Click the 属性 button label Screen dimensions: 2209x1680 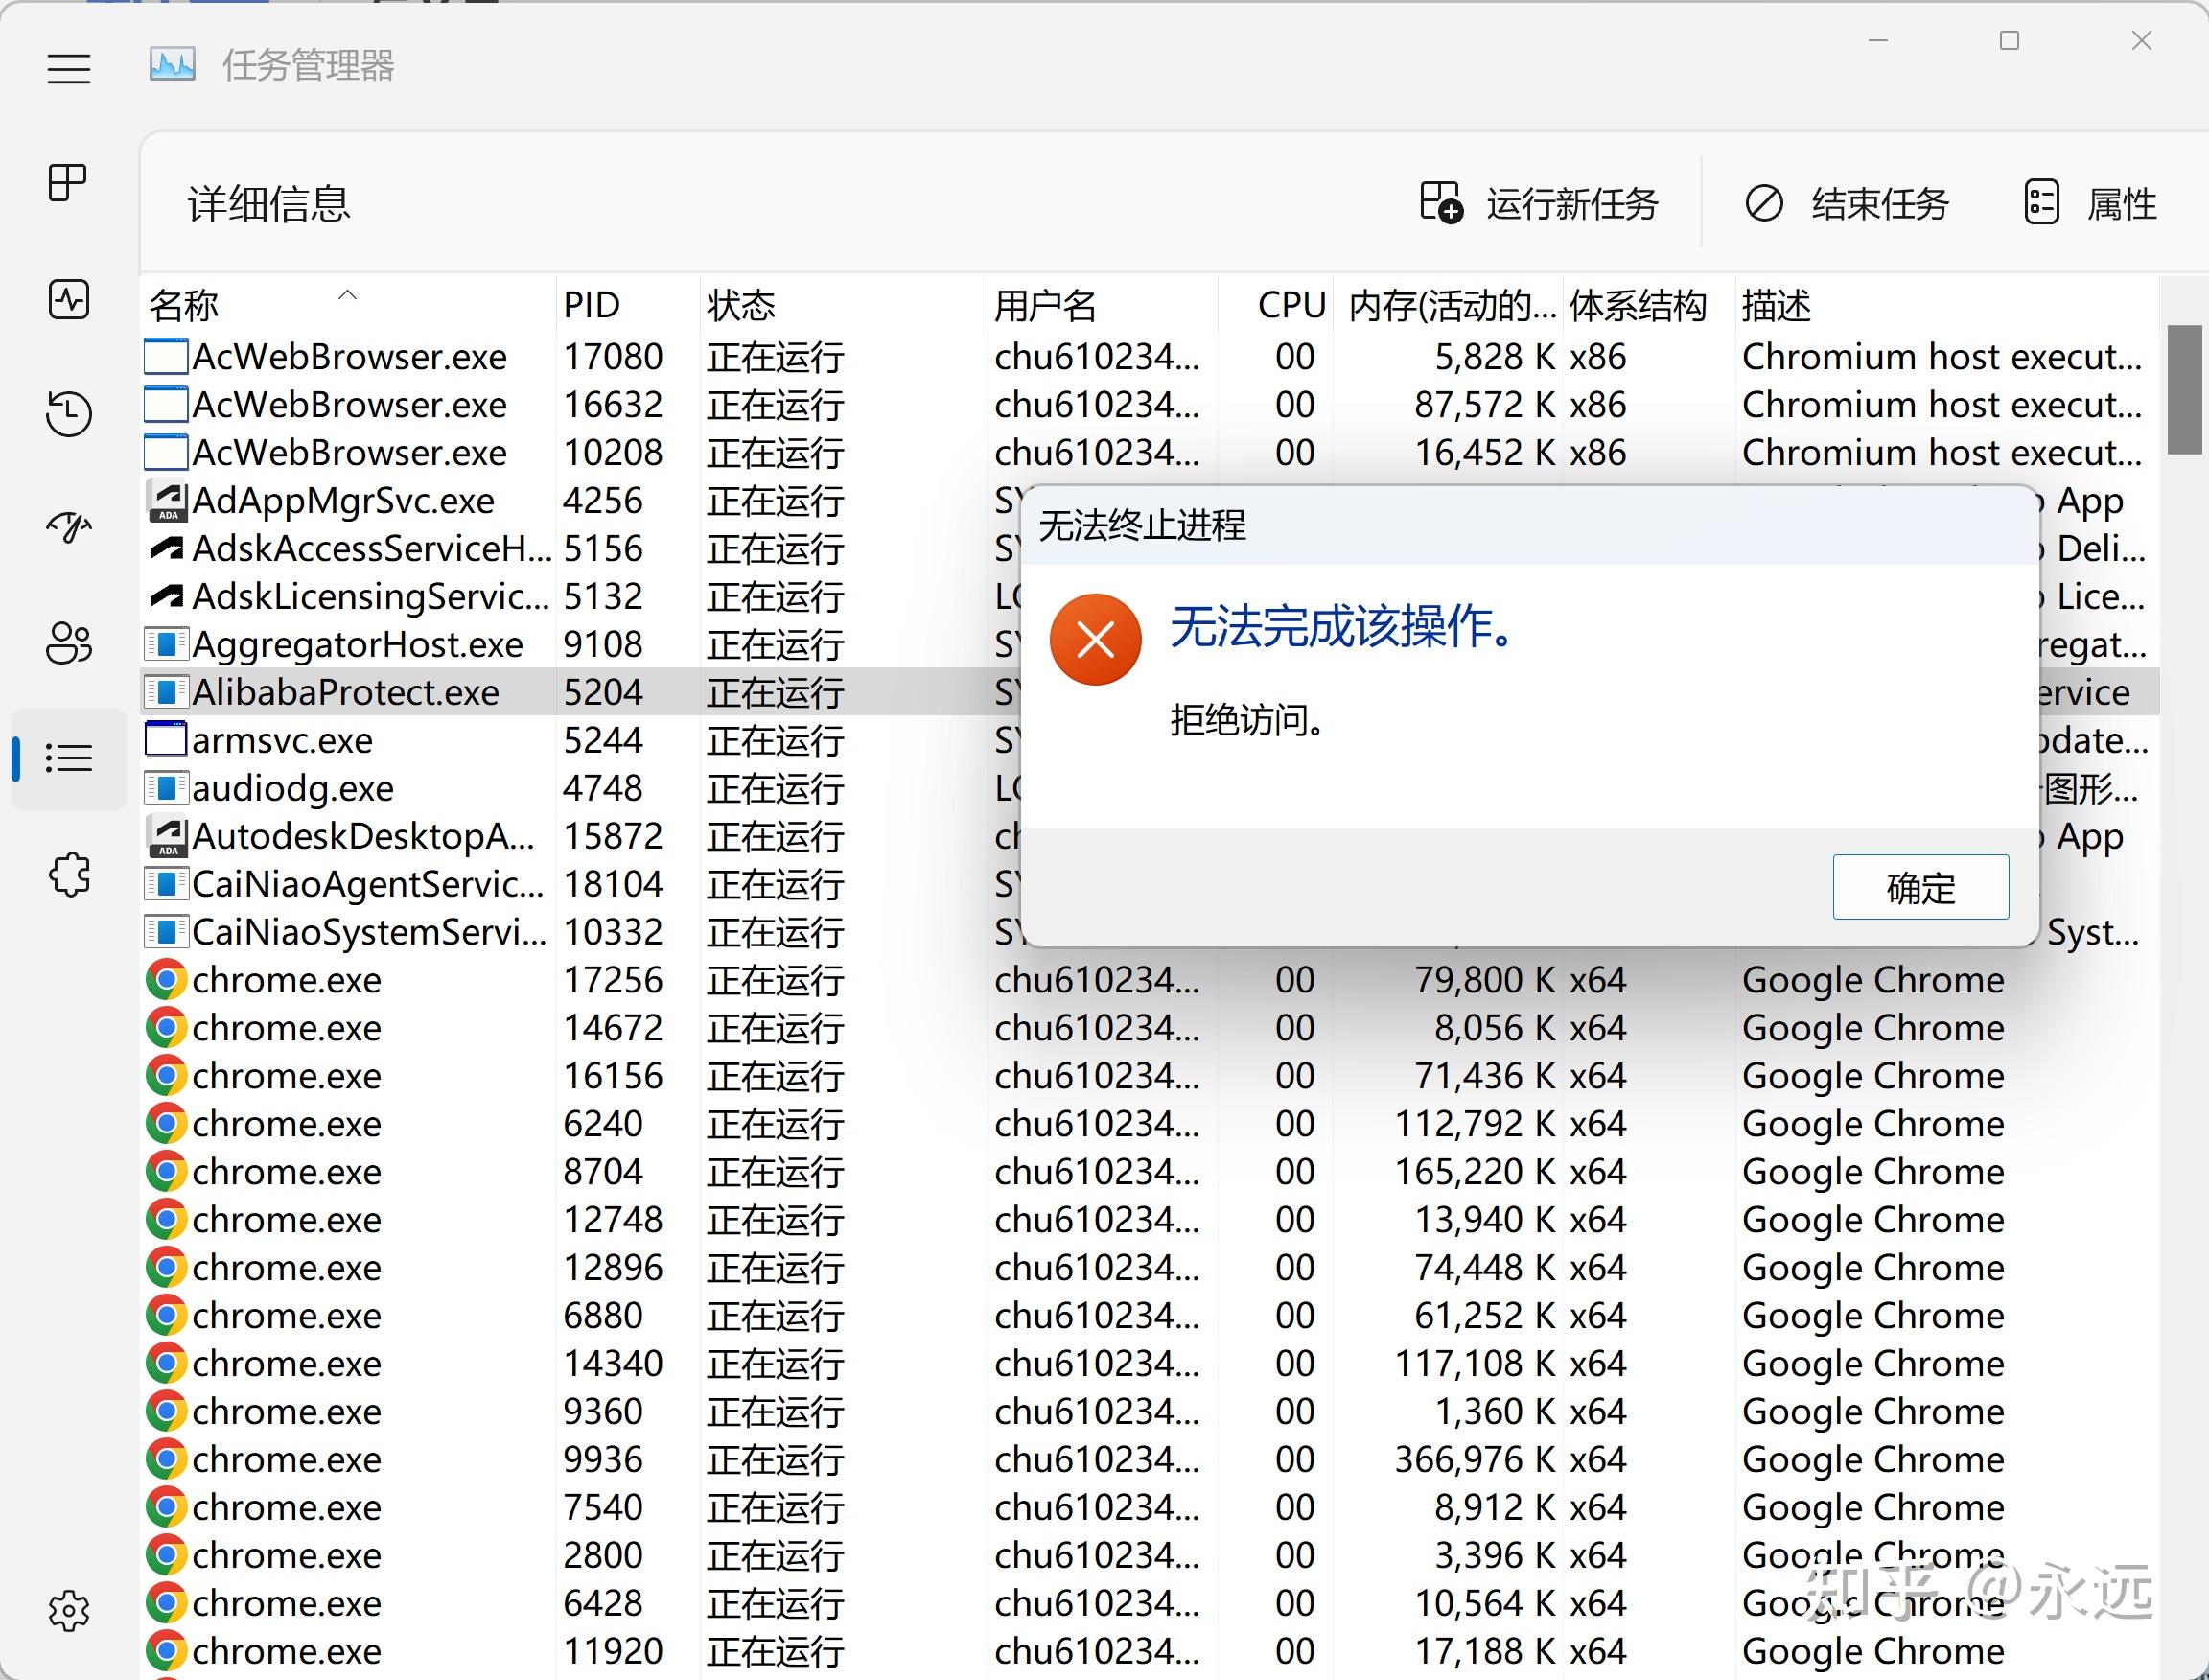[2121, 204]
